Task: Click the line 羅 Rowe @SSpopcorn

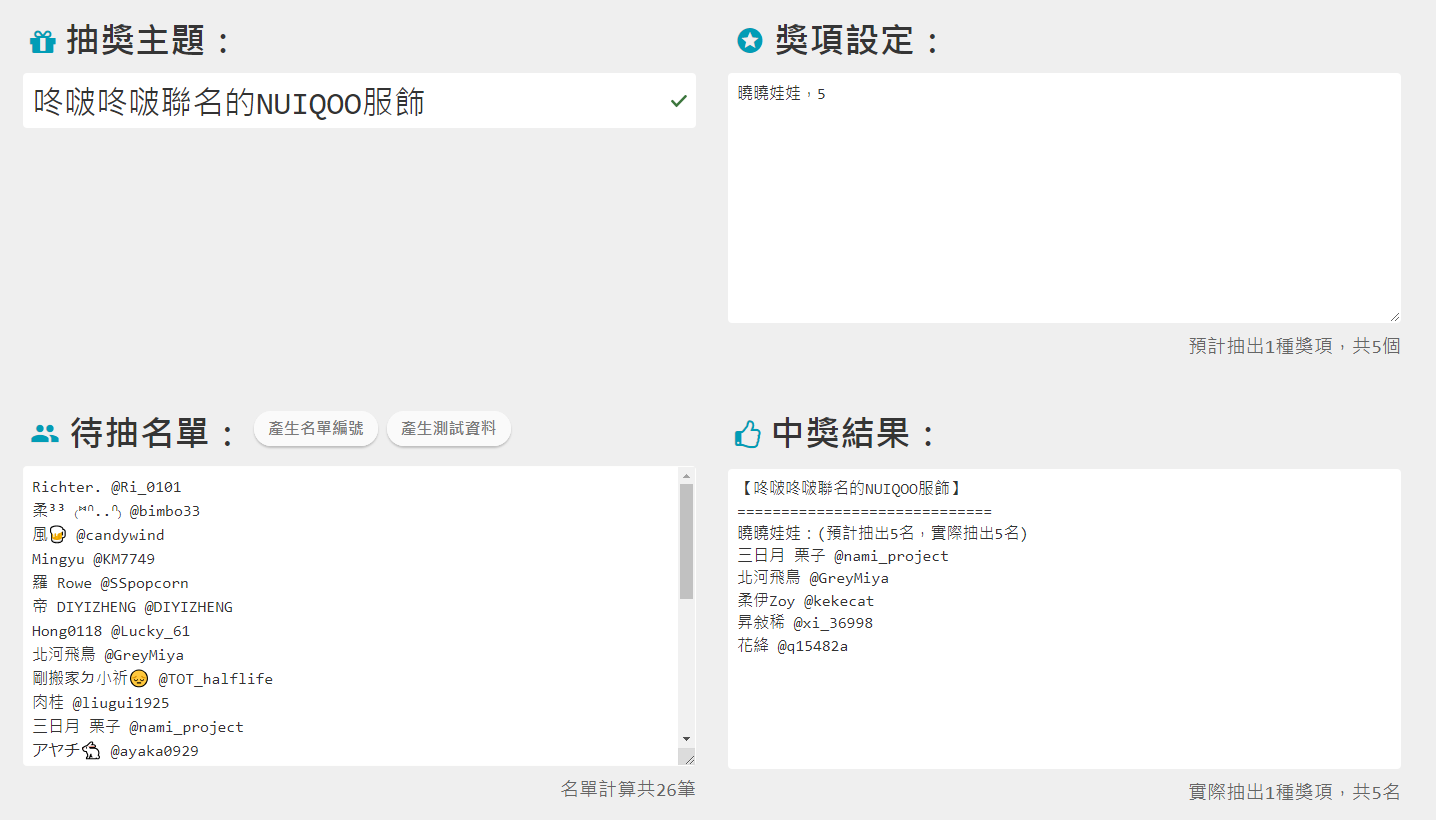Action: pos(110,583)
